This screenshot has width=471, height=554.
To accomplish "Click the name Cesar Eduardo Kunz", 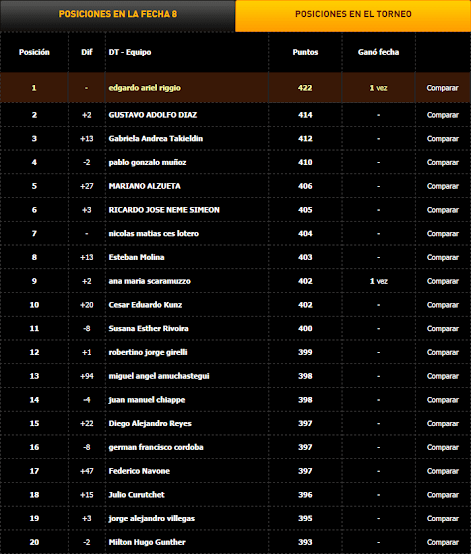I will 145,305.
